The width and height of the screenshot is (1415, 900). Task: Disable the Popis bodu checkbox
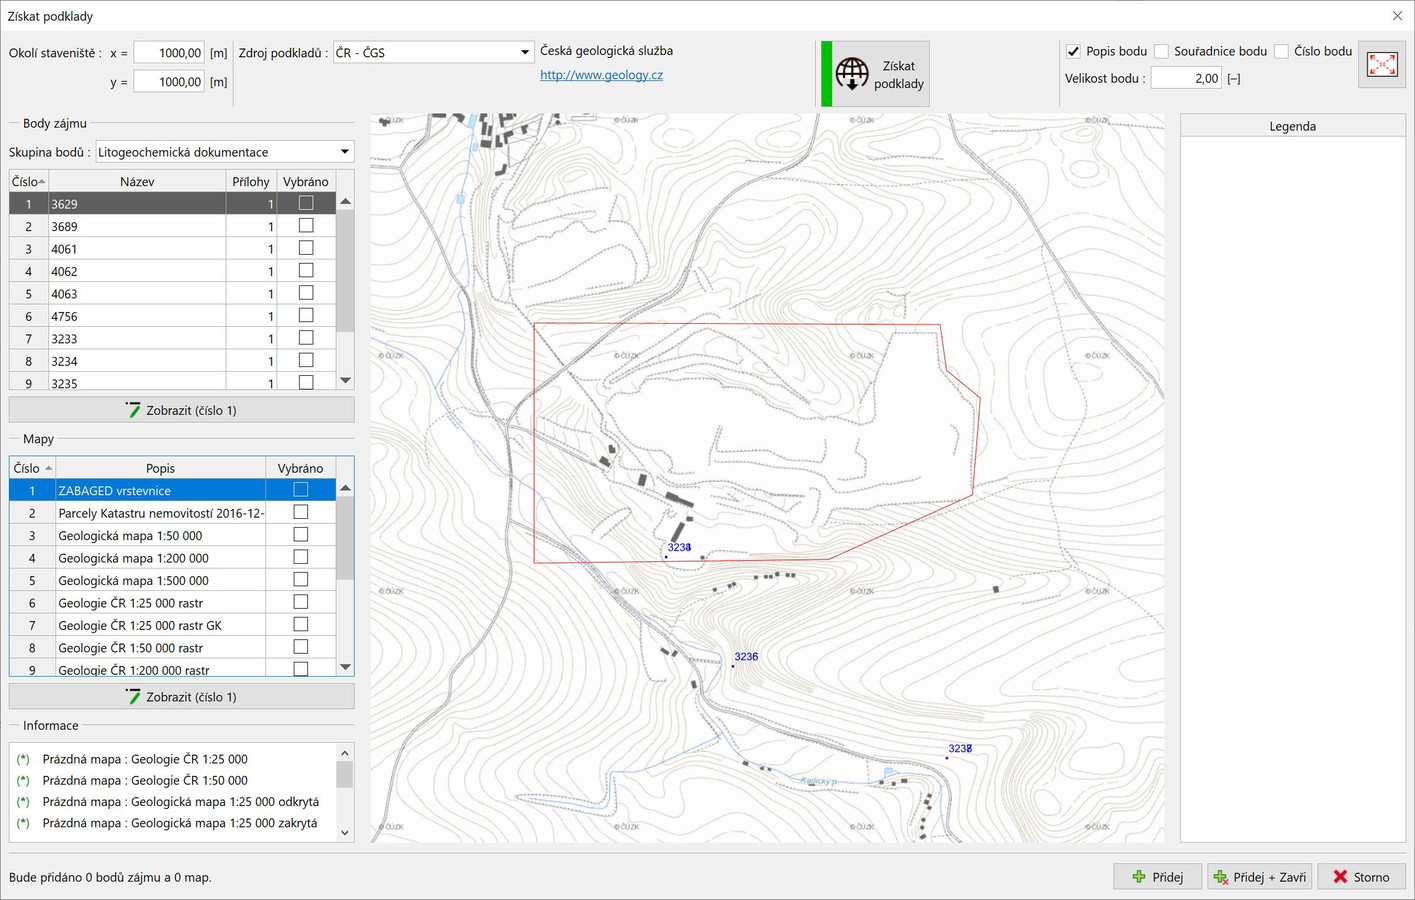click(x=1073, y=51)
